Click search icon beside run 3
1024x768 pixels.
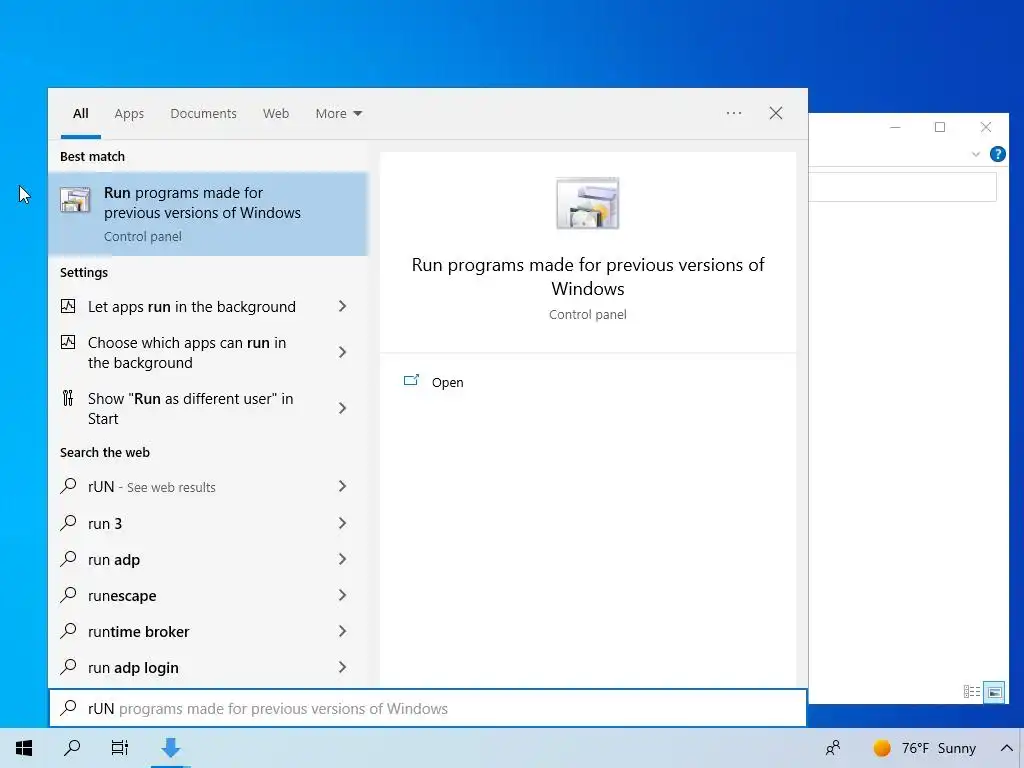coord(68,522)
